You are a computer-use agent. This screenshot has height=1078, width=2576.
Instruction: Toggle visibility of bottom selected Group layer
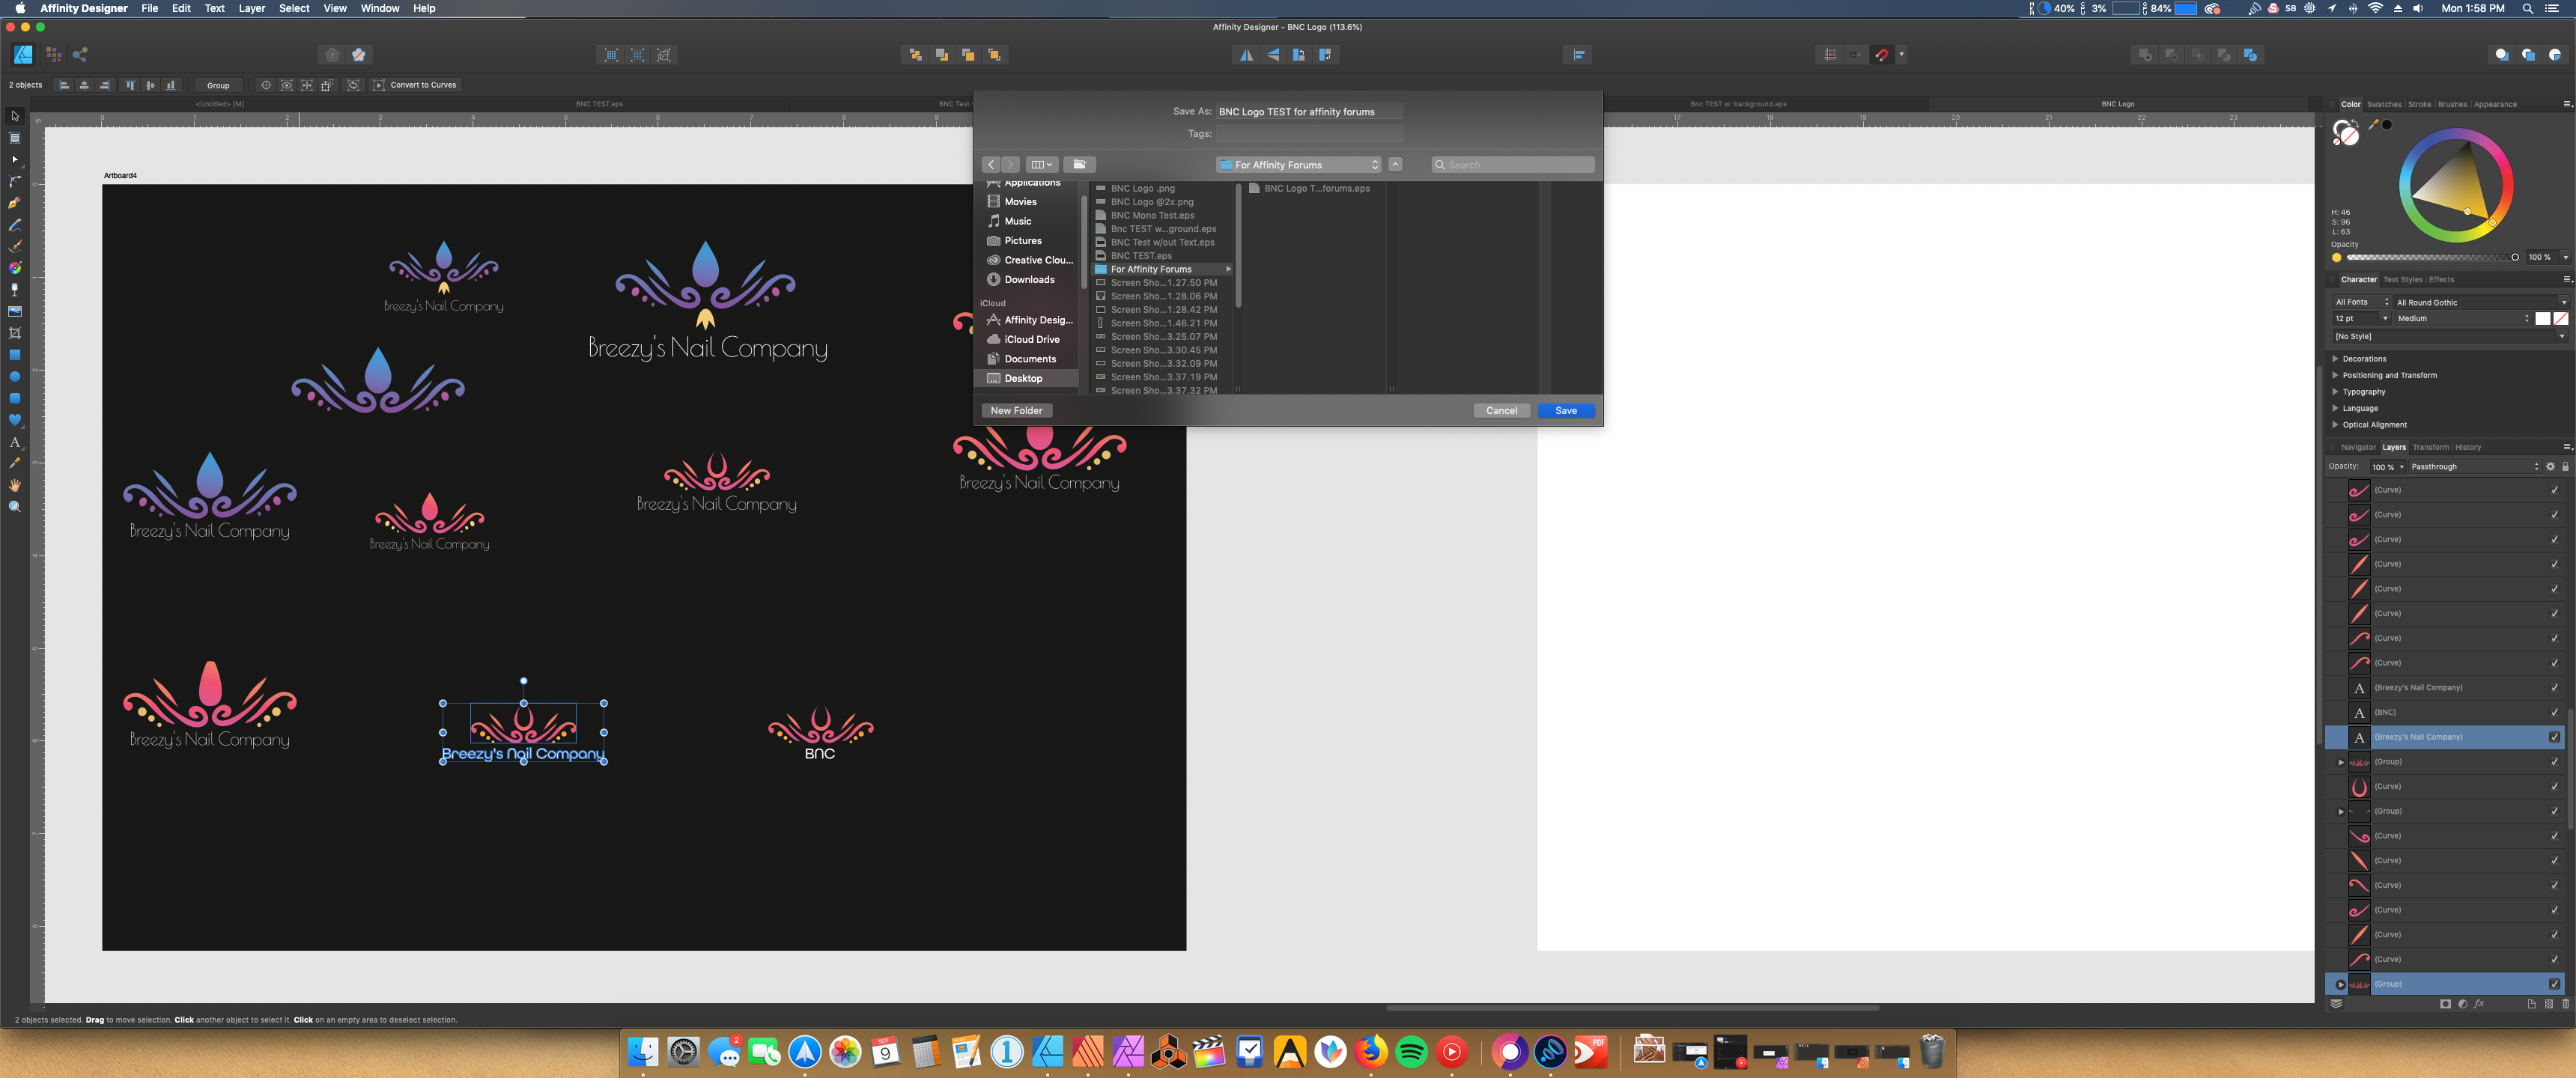[2554, 984]
